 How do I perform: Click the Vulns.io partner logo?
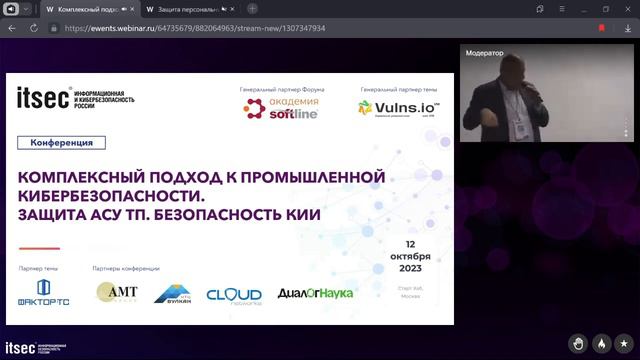point(399,108)
